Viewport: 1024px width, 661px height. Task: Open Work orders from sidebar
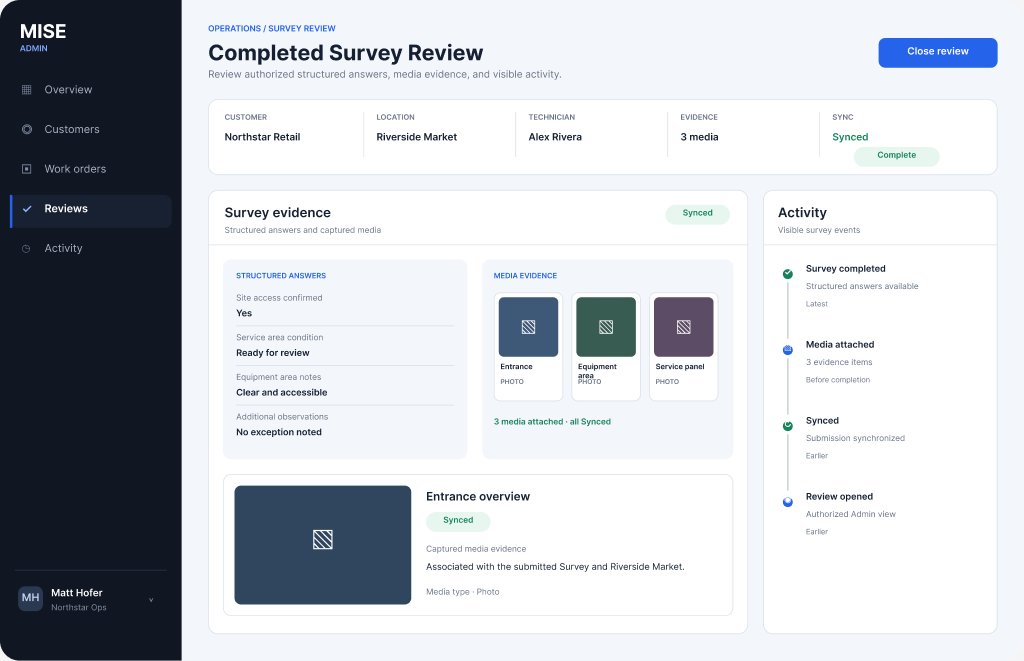pyautogui.click(x=91, y=169)
